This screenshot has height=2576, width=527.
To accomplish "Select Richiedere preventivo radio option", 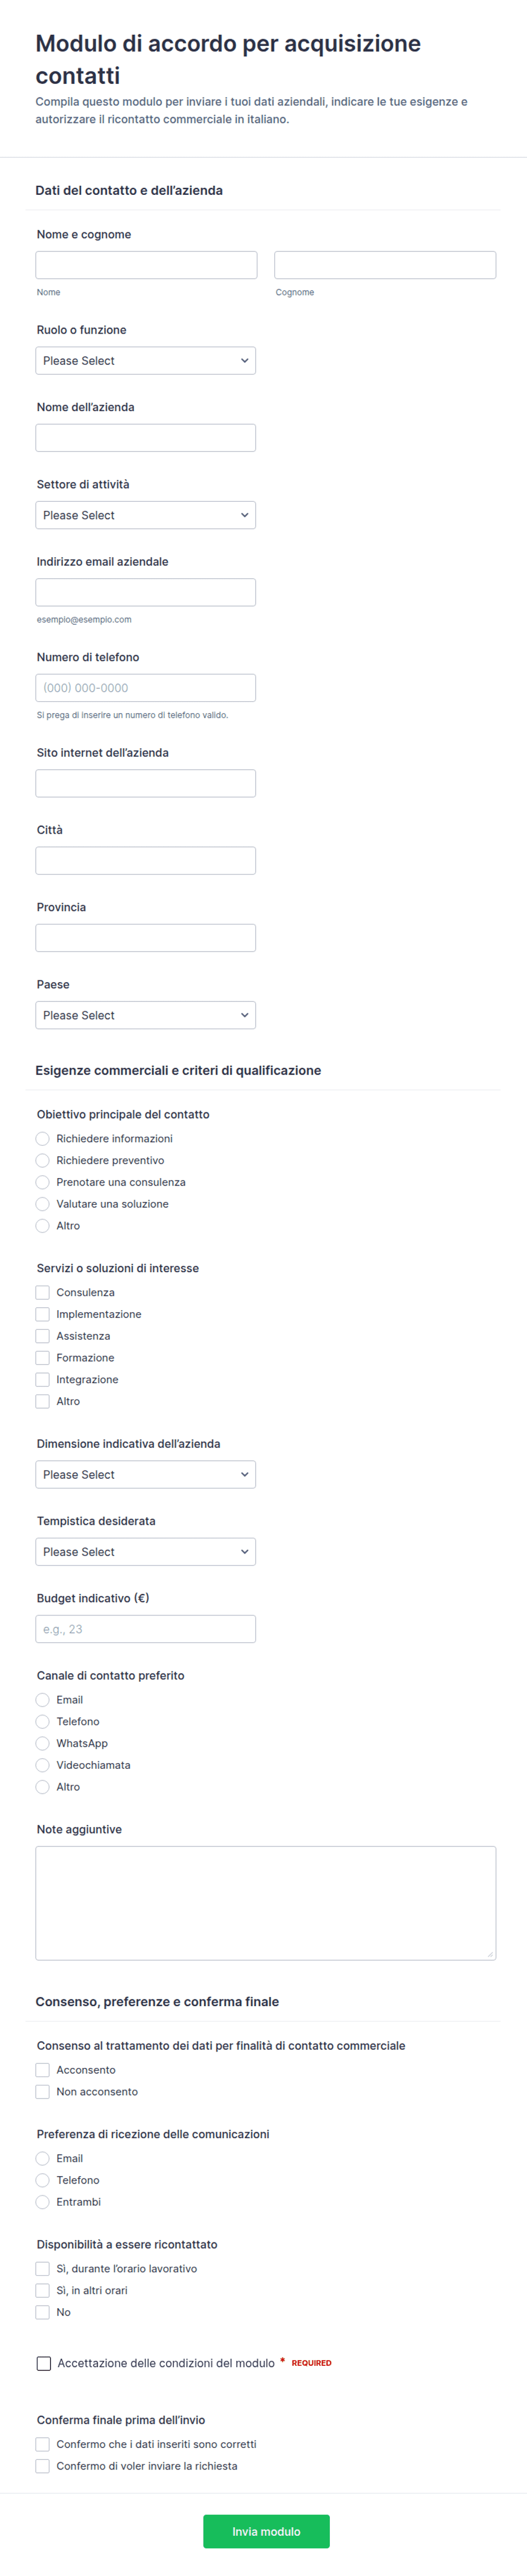I will 42,1160.
